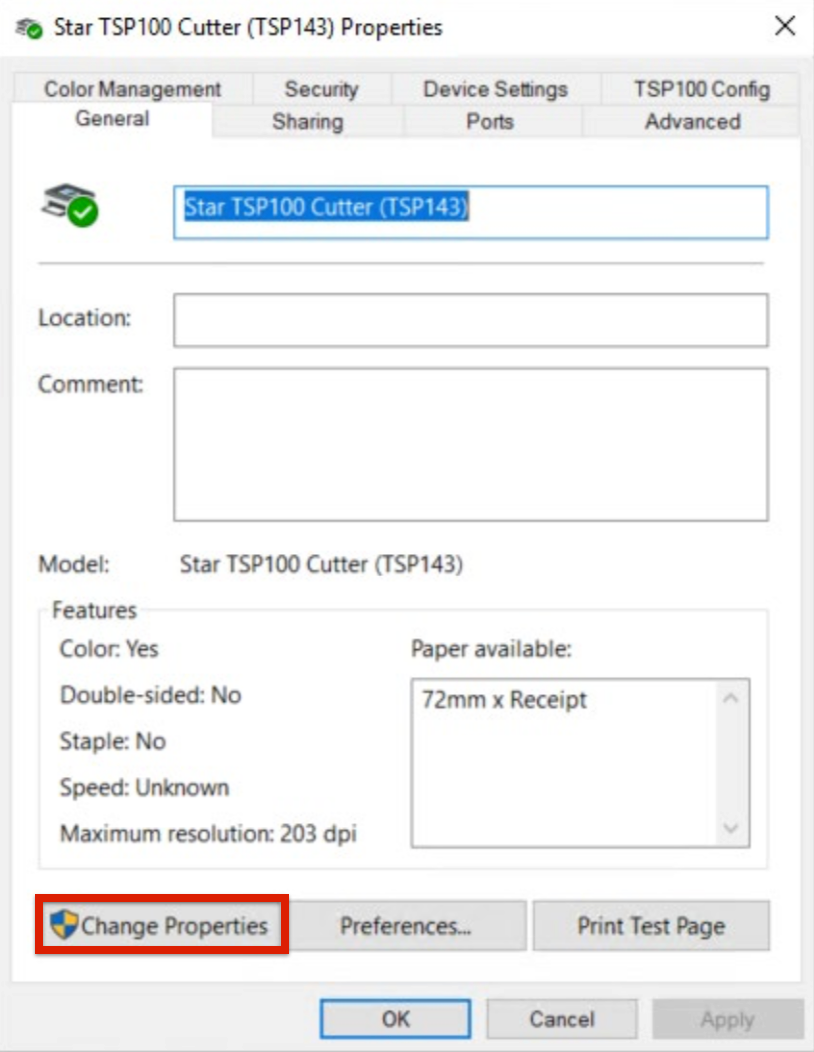Click the Print Test Page button
The height and width of the screenshot is (1052, 814).
(x=651, y=926)
